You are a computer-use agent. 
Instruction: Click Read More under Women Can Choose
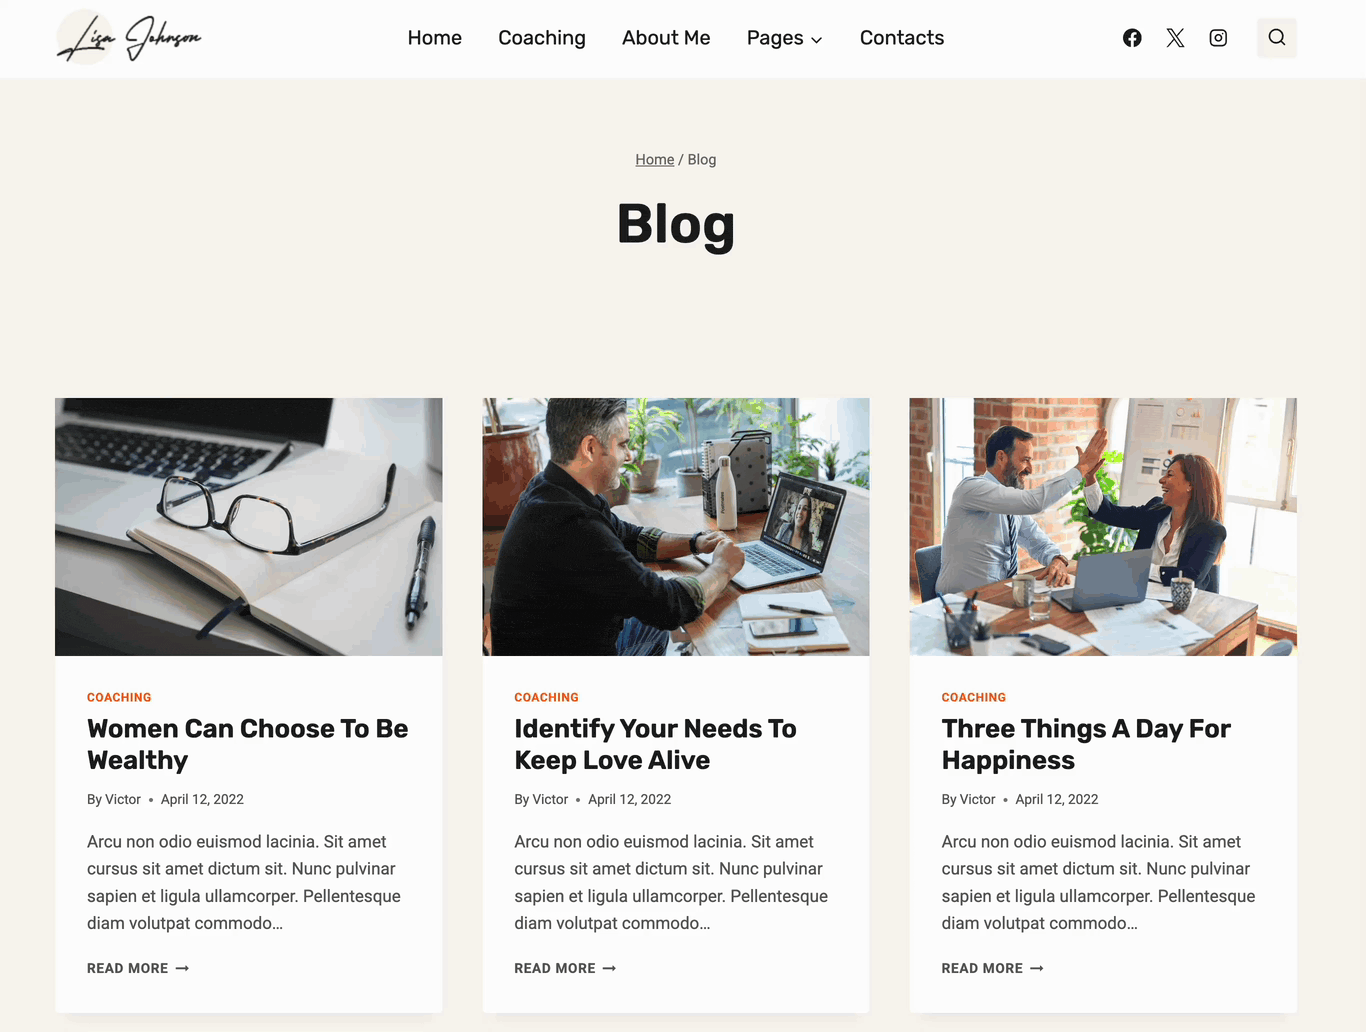point(138,968)
